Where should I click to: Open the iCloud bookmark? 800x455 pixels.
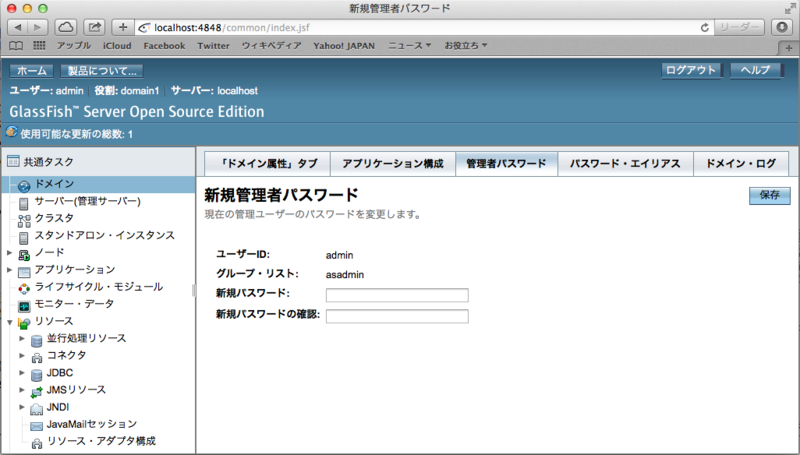point(117,45)
